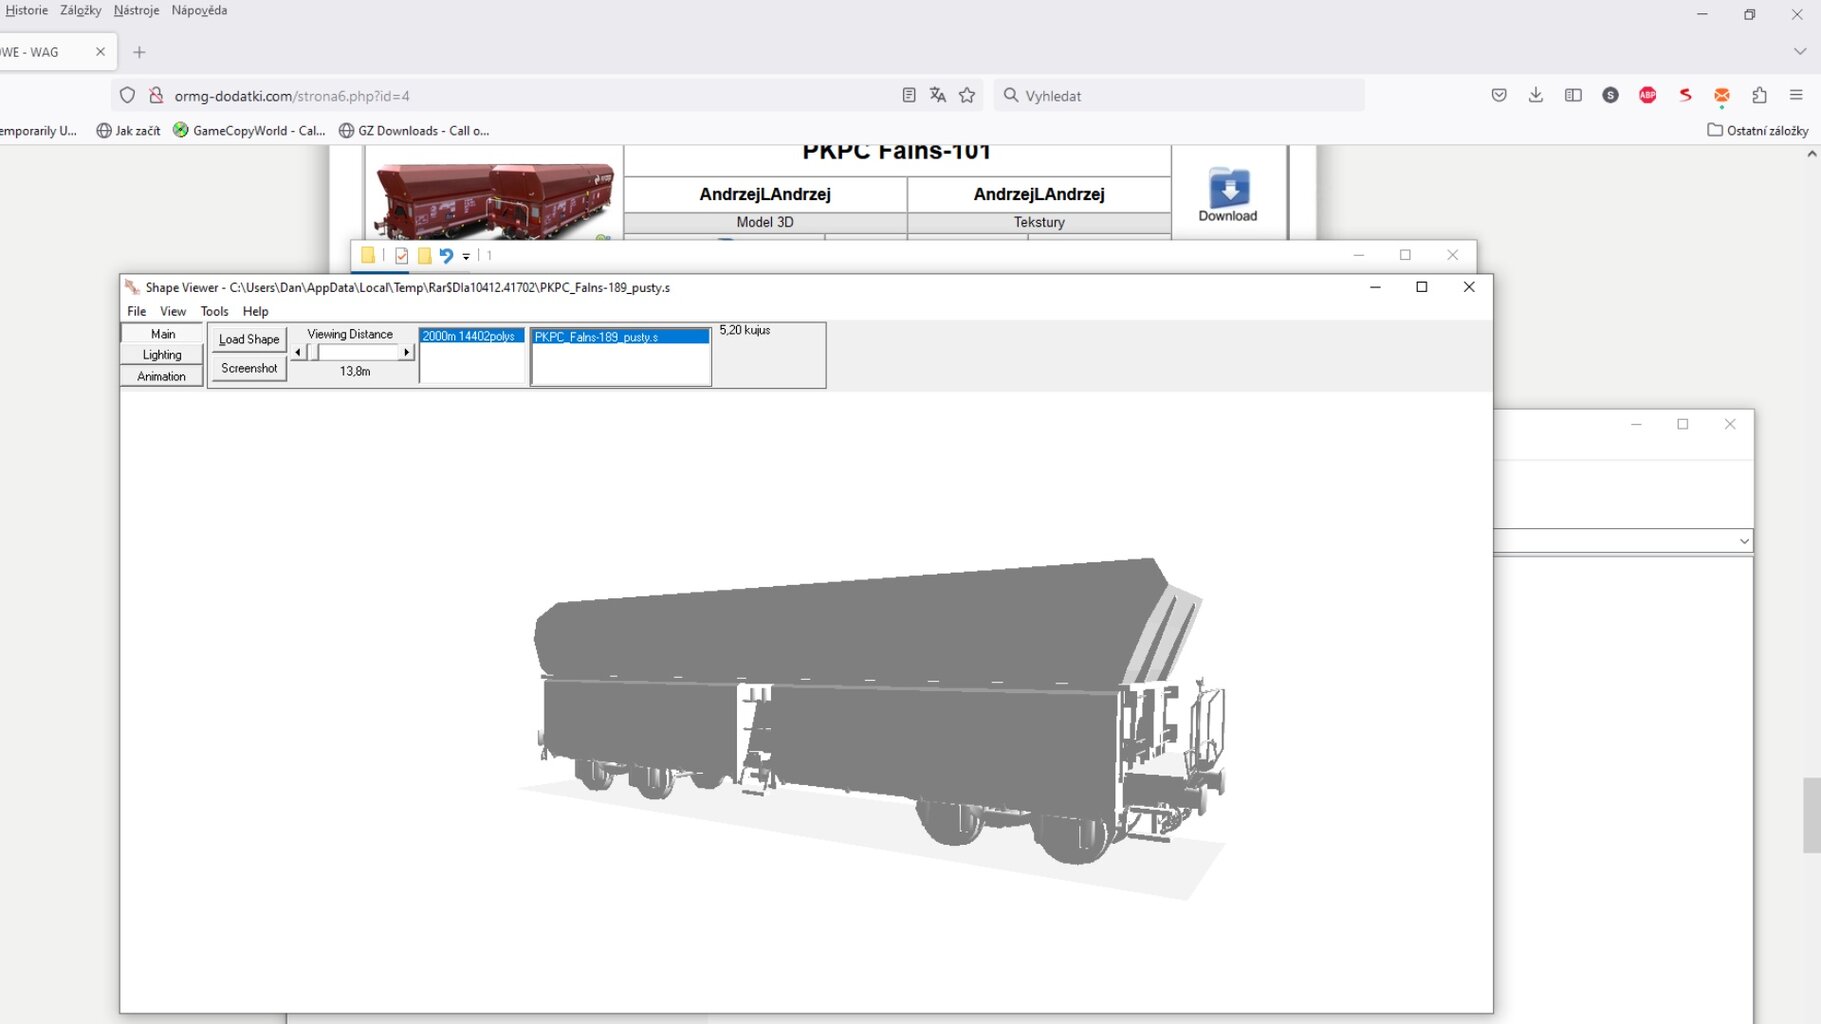Switch to the Animation tab
1821x1024 pixels.
click(x=162, y=377)
